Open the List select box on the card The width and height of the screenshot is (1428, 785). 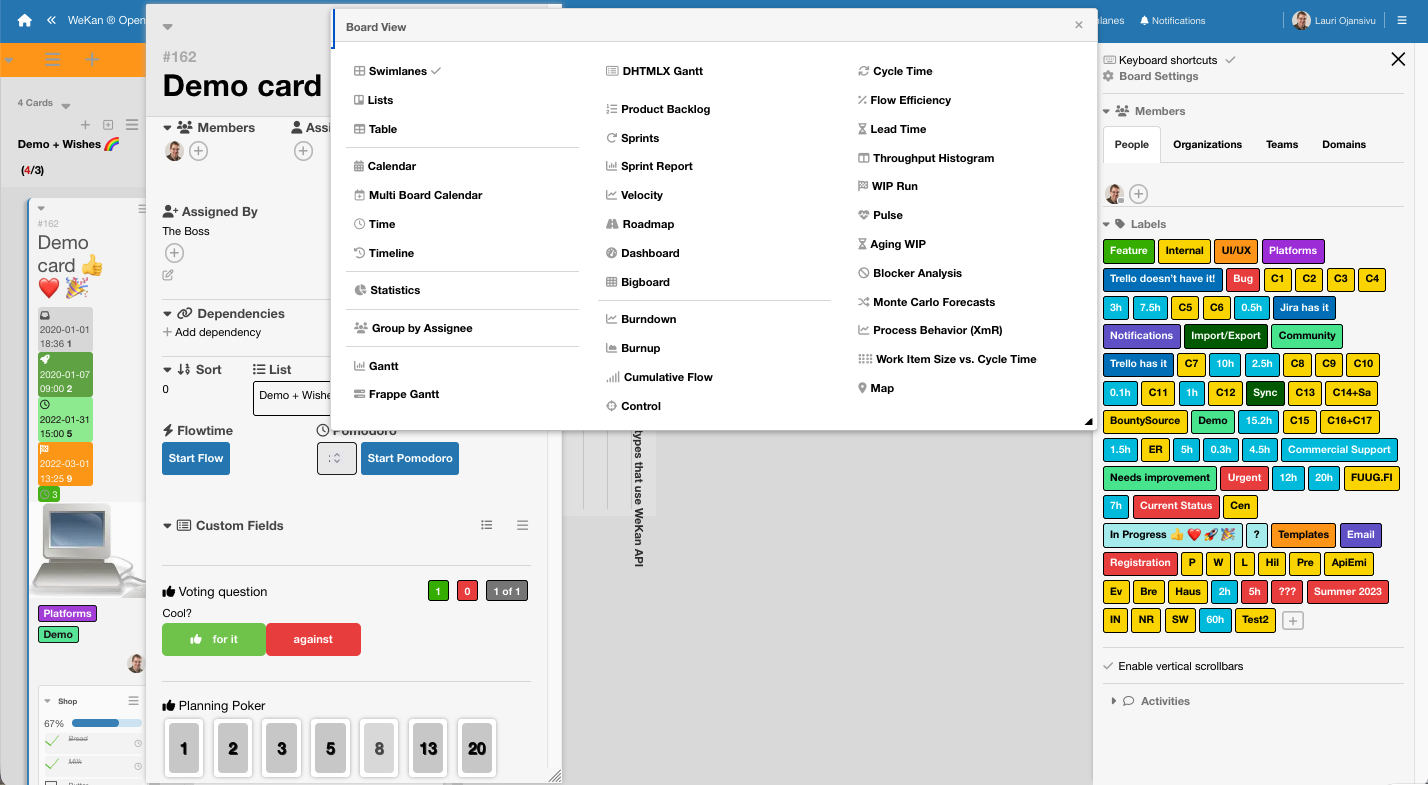coord(292,397)
